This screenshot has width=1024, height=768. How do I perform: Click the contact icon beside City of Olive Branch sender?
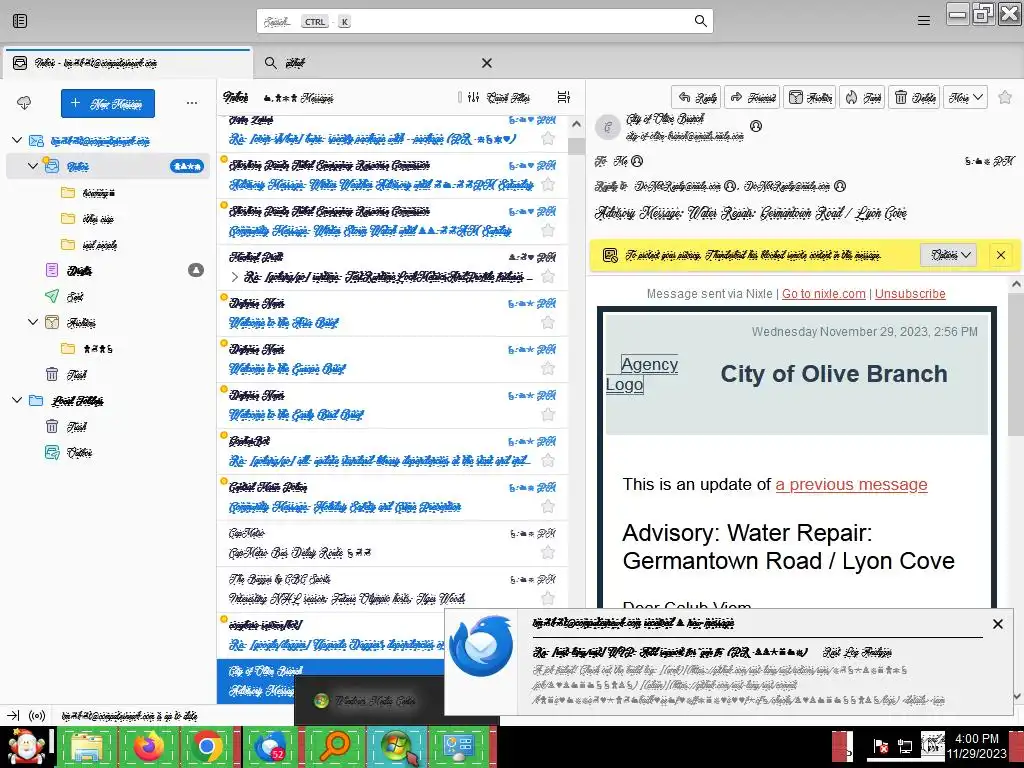[x=756, y=125]
